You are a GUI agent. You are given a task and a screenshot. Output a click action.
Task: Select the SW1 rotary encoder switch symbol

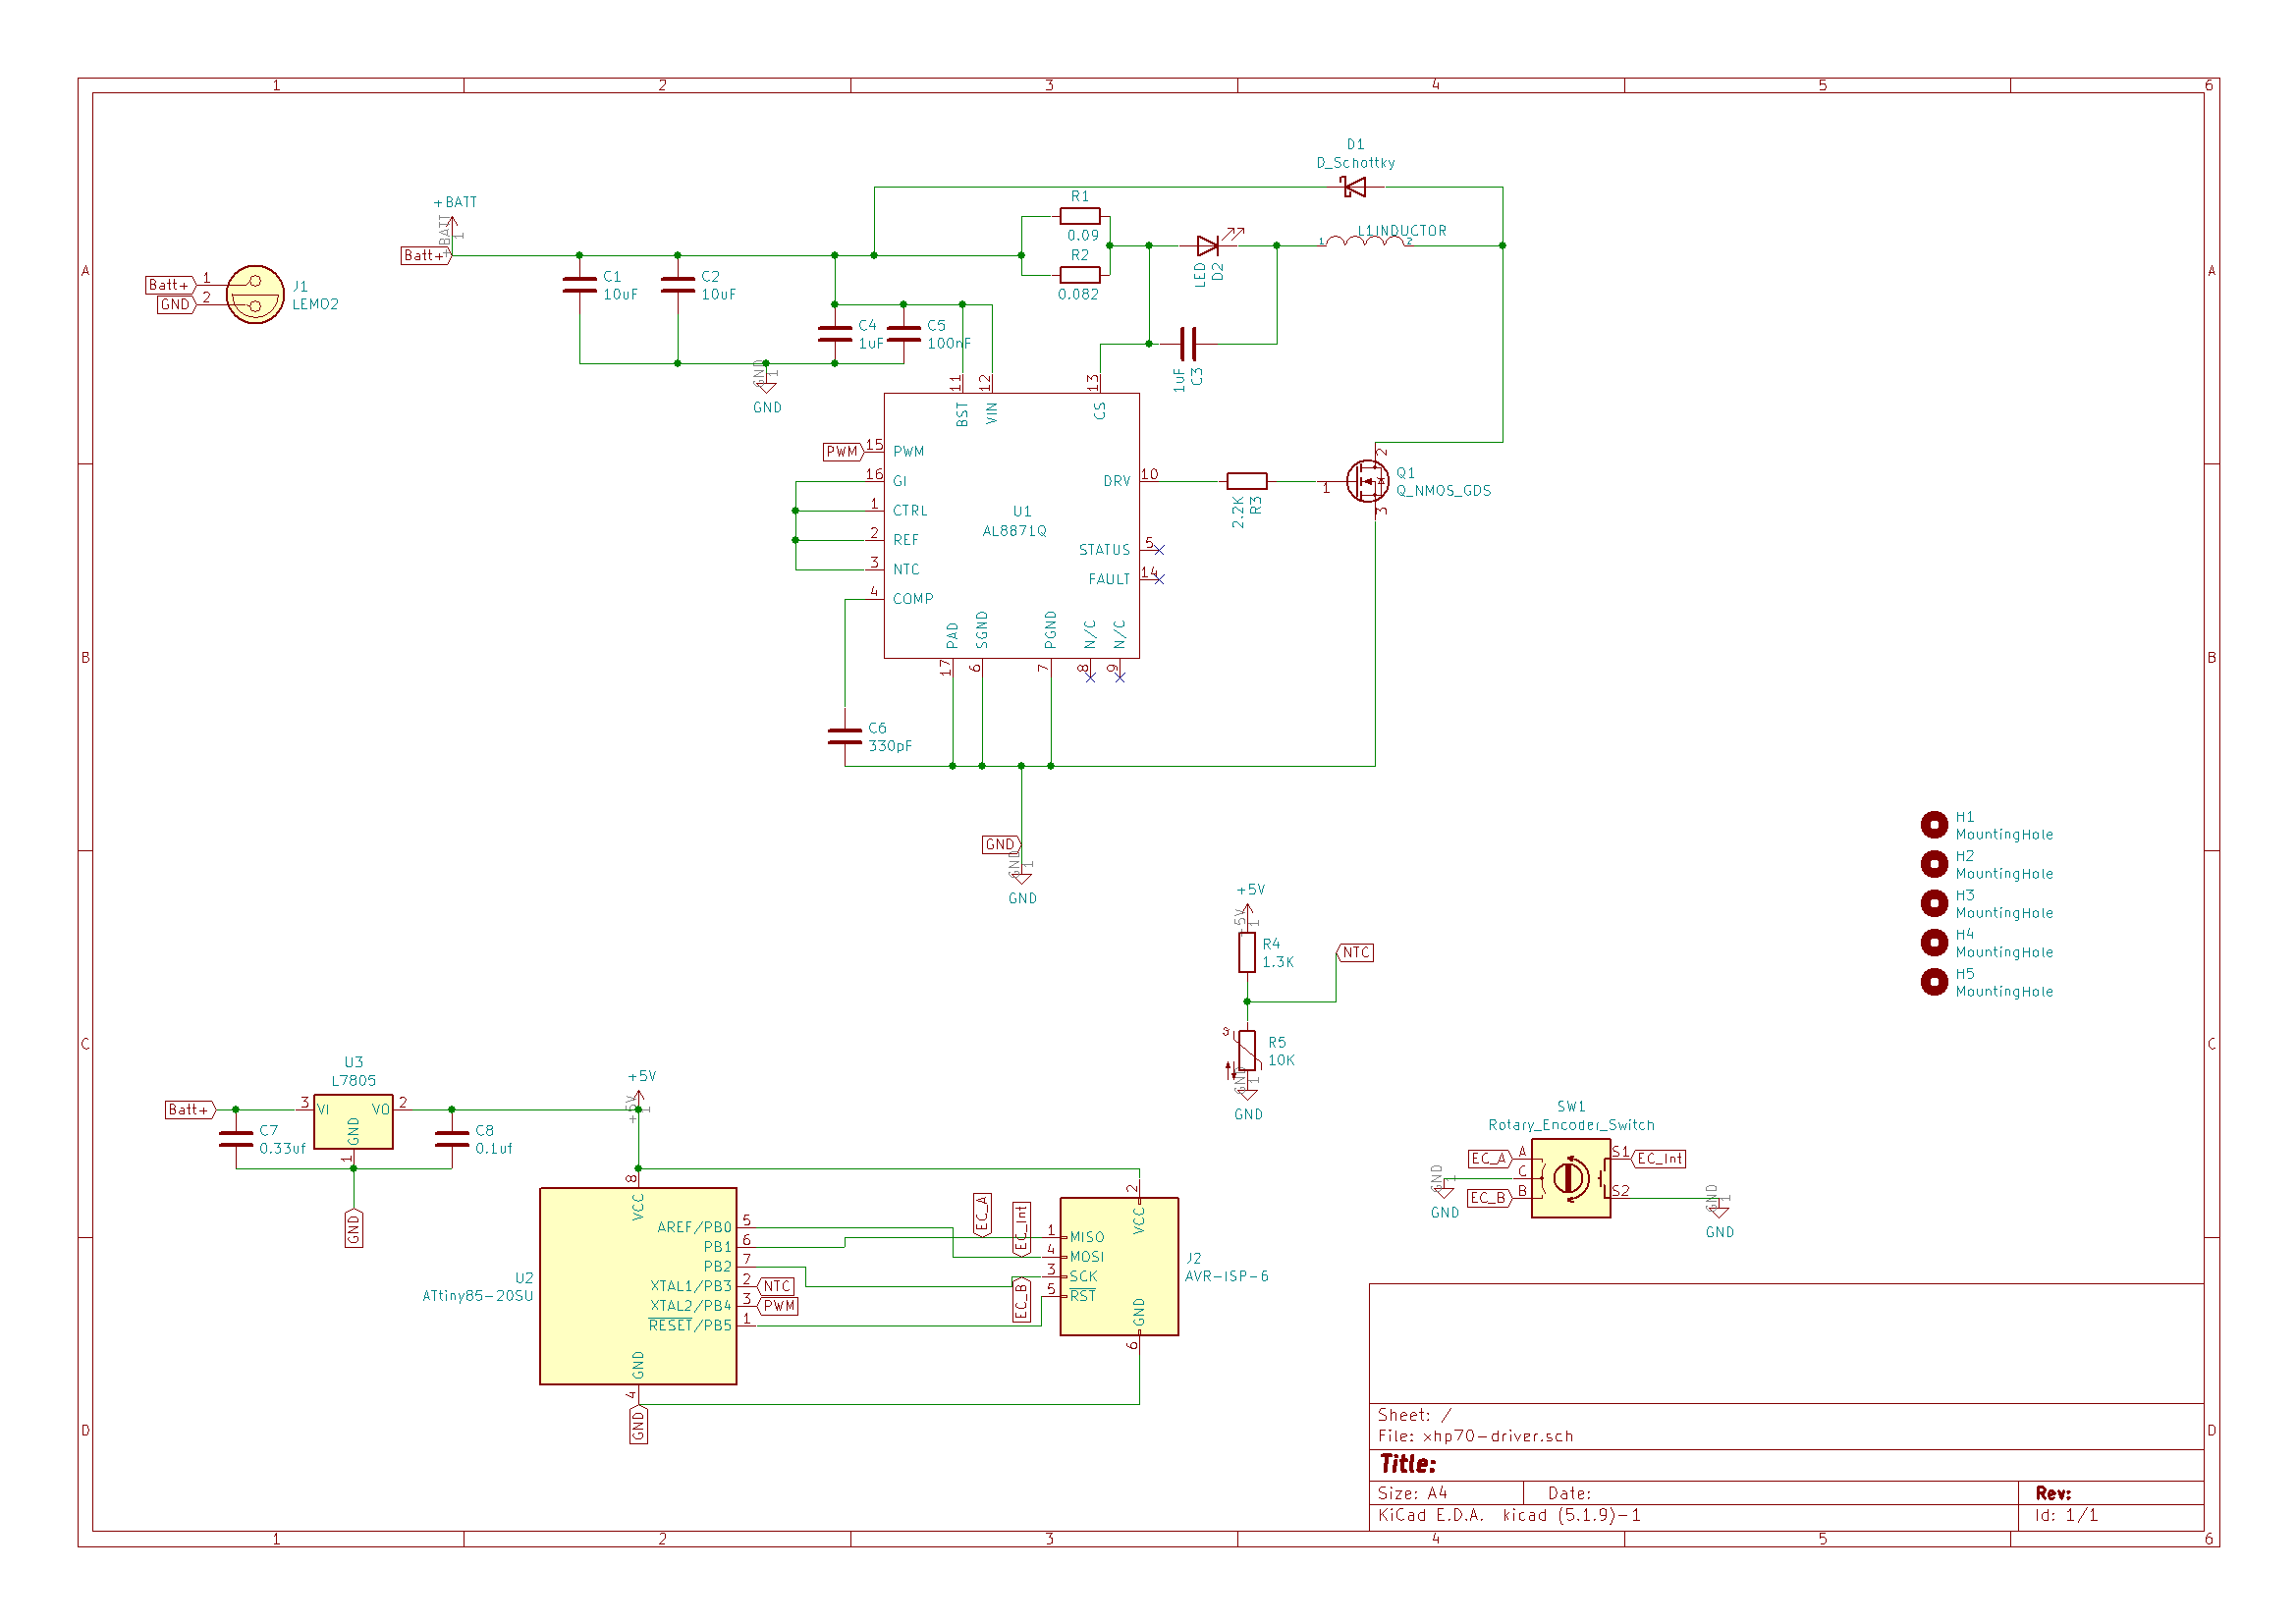1571,1178
